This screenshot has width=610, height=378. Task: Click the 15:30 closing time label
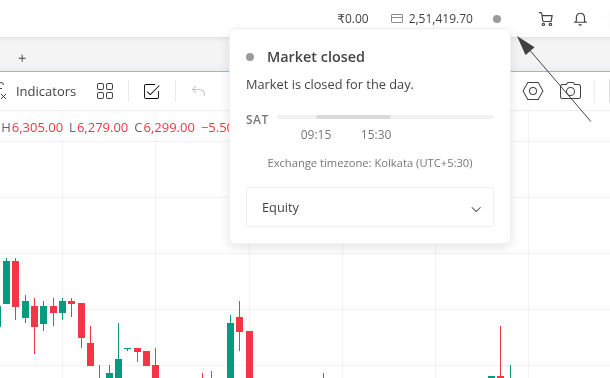(376, 135)
